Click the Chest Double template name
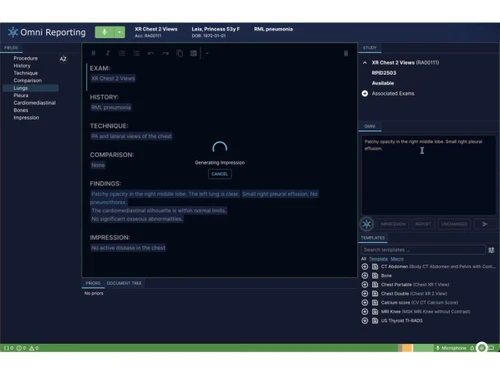 coord(395,294)
